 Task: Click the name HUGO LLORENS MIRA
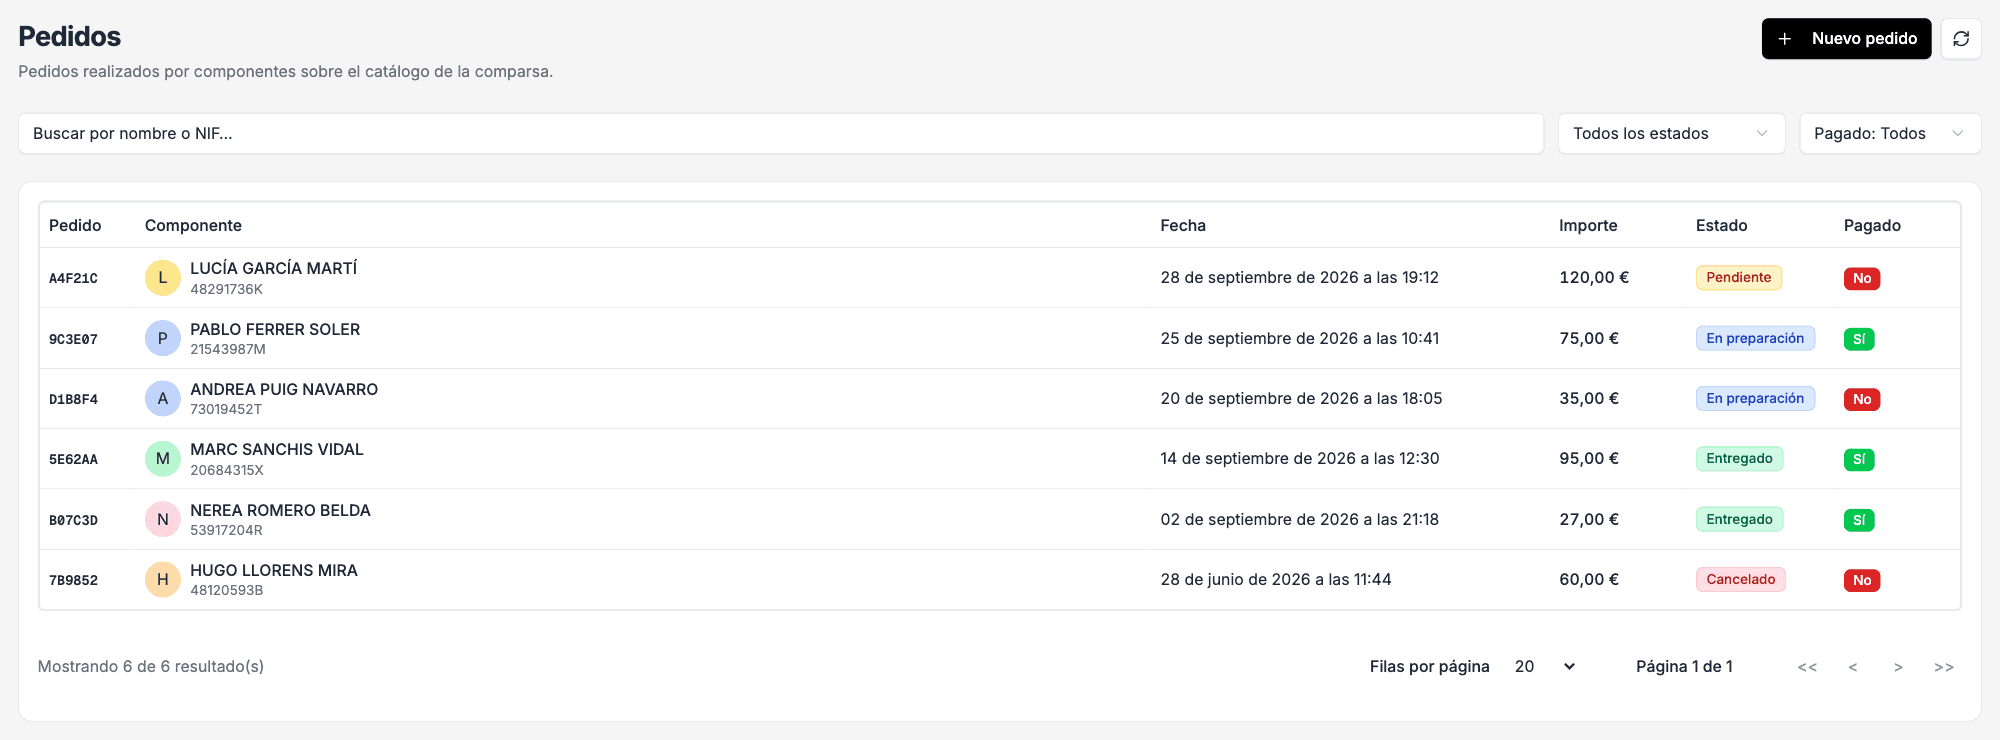pyautogui.click(x=274, y=570)
